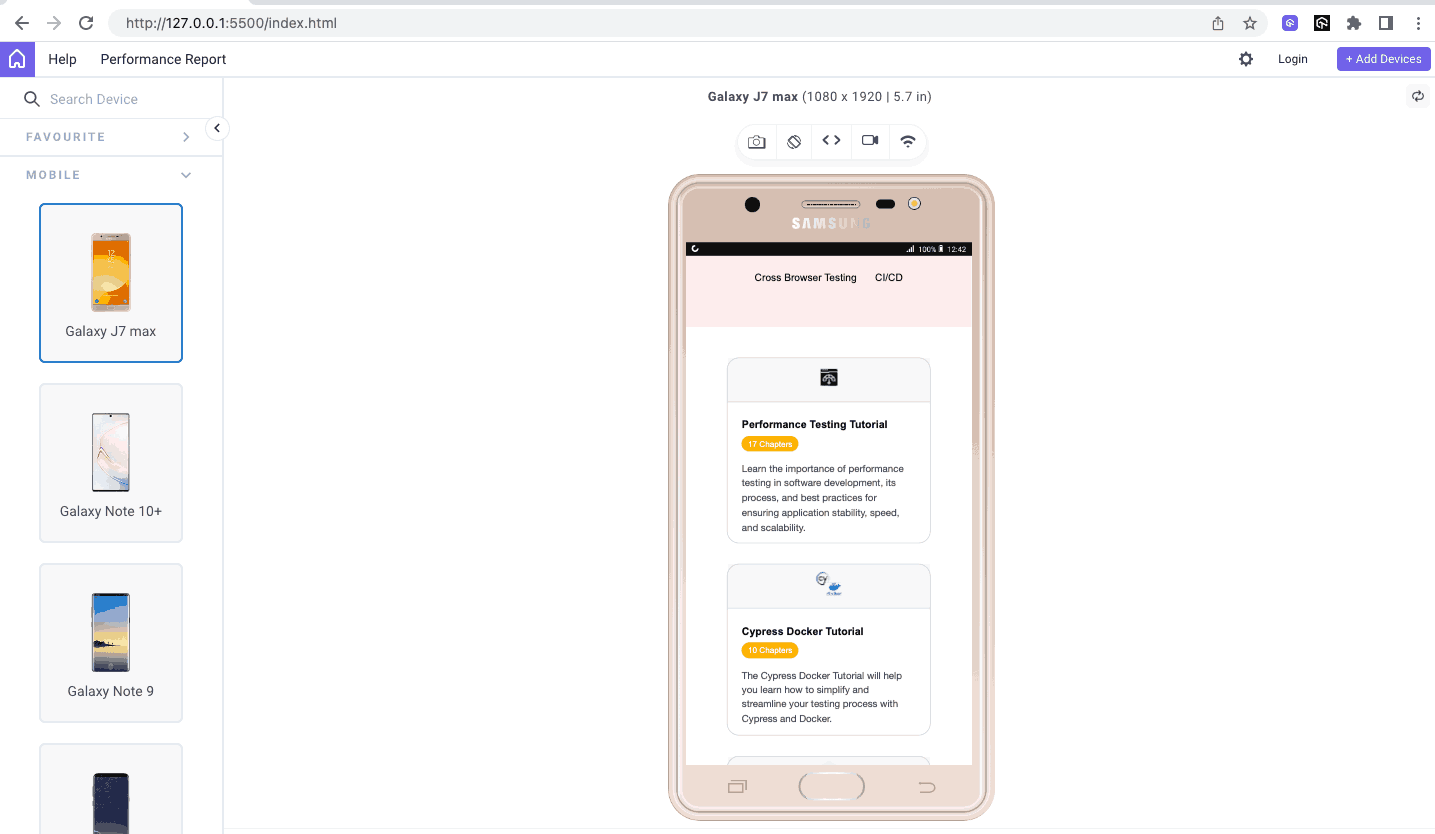Bookmark the page via the star icon
This screenshot has width=1435, height=834.
point(1250,22)
